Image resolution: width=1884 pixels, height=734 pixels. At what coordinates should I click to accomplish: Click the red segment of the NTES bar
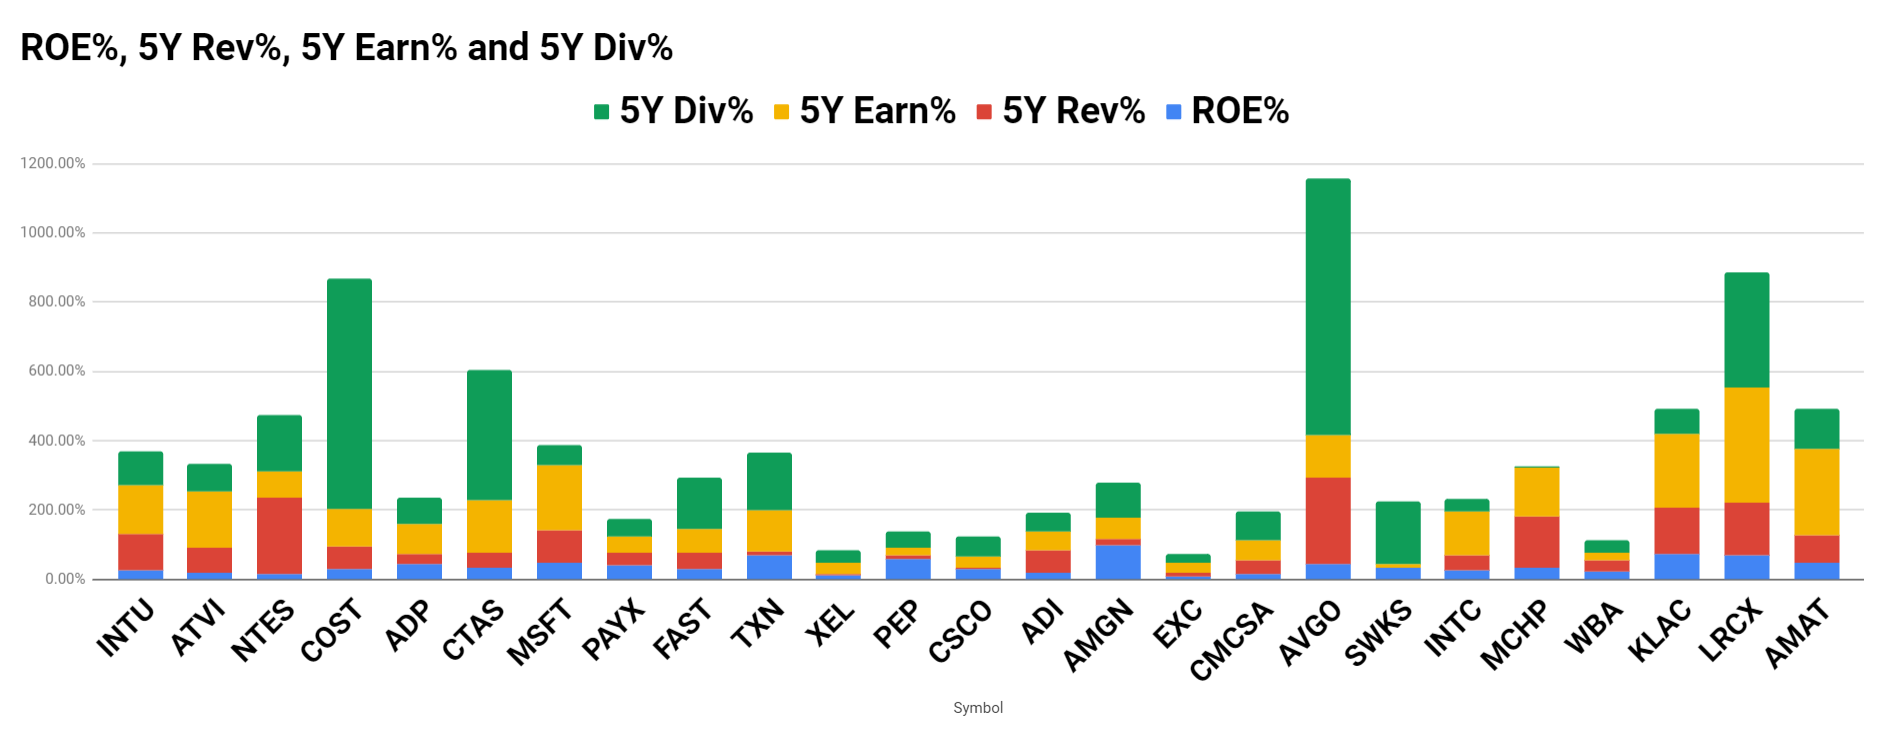(x=279, y=536)
